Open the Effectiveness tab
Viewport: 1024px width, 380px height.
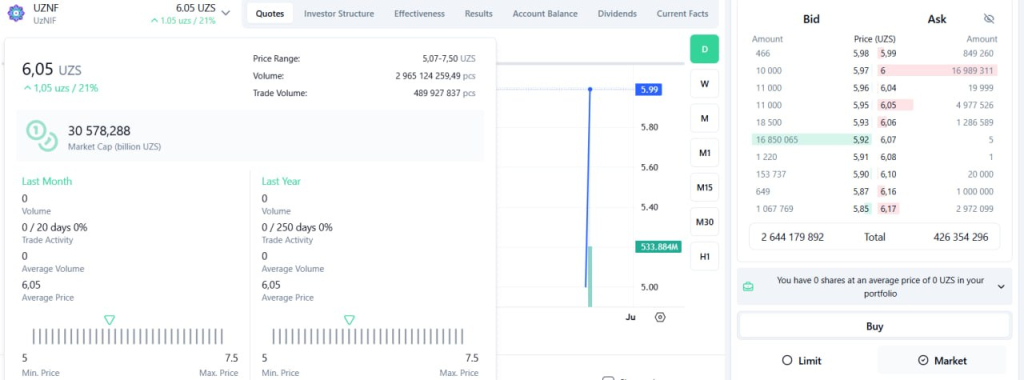(x=419, y=14)
